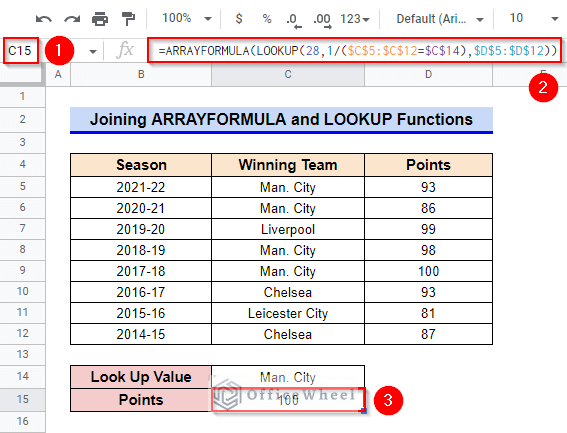Screen dimensions: 567x433
Task: Click the cell 2018-19
Action: (141, 250)
